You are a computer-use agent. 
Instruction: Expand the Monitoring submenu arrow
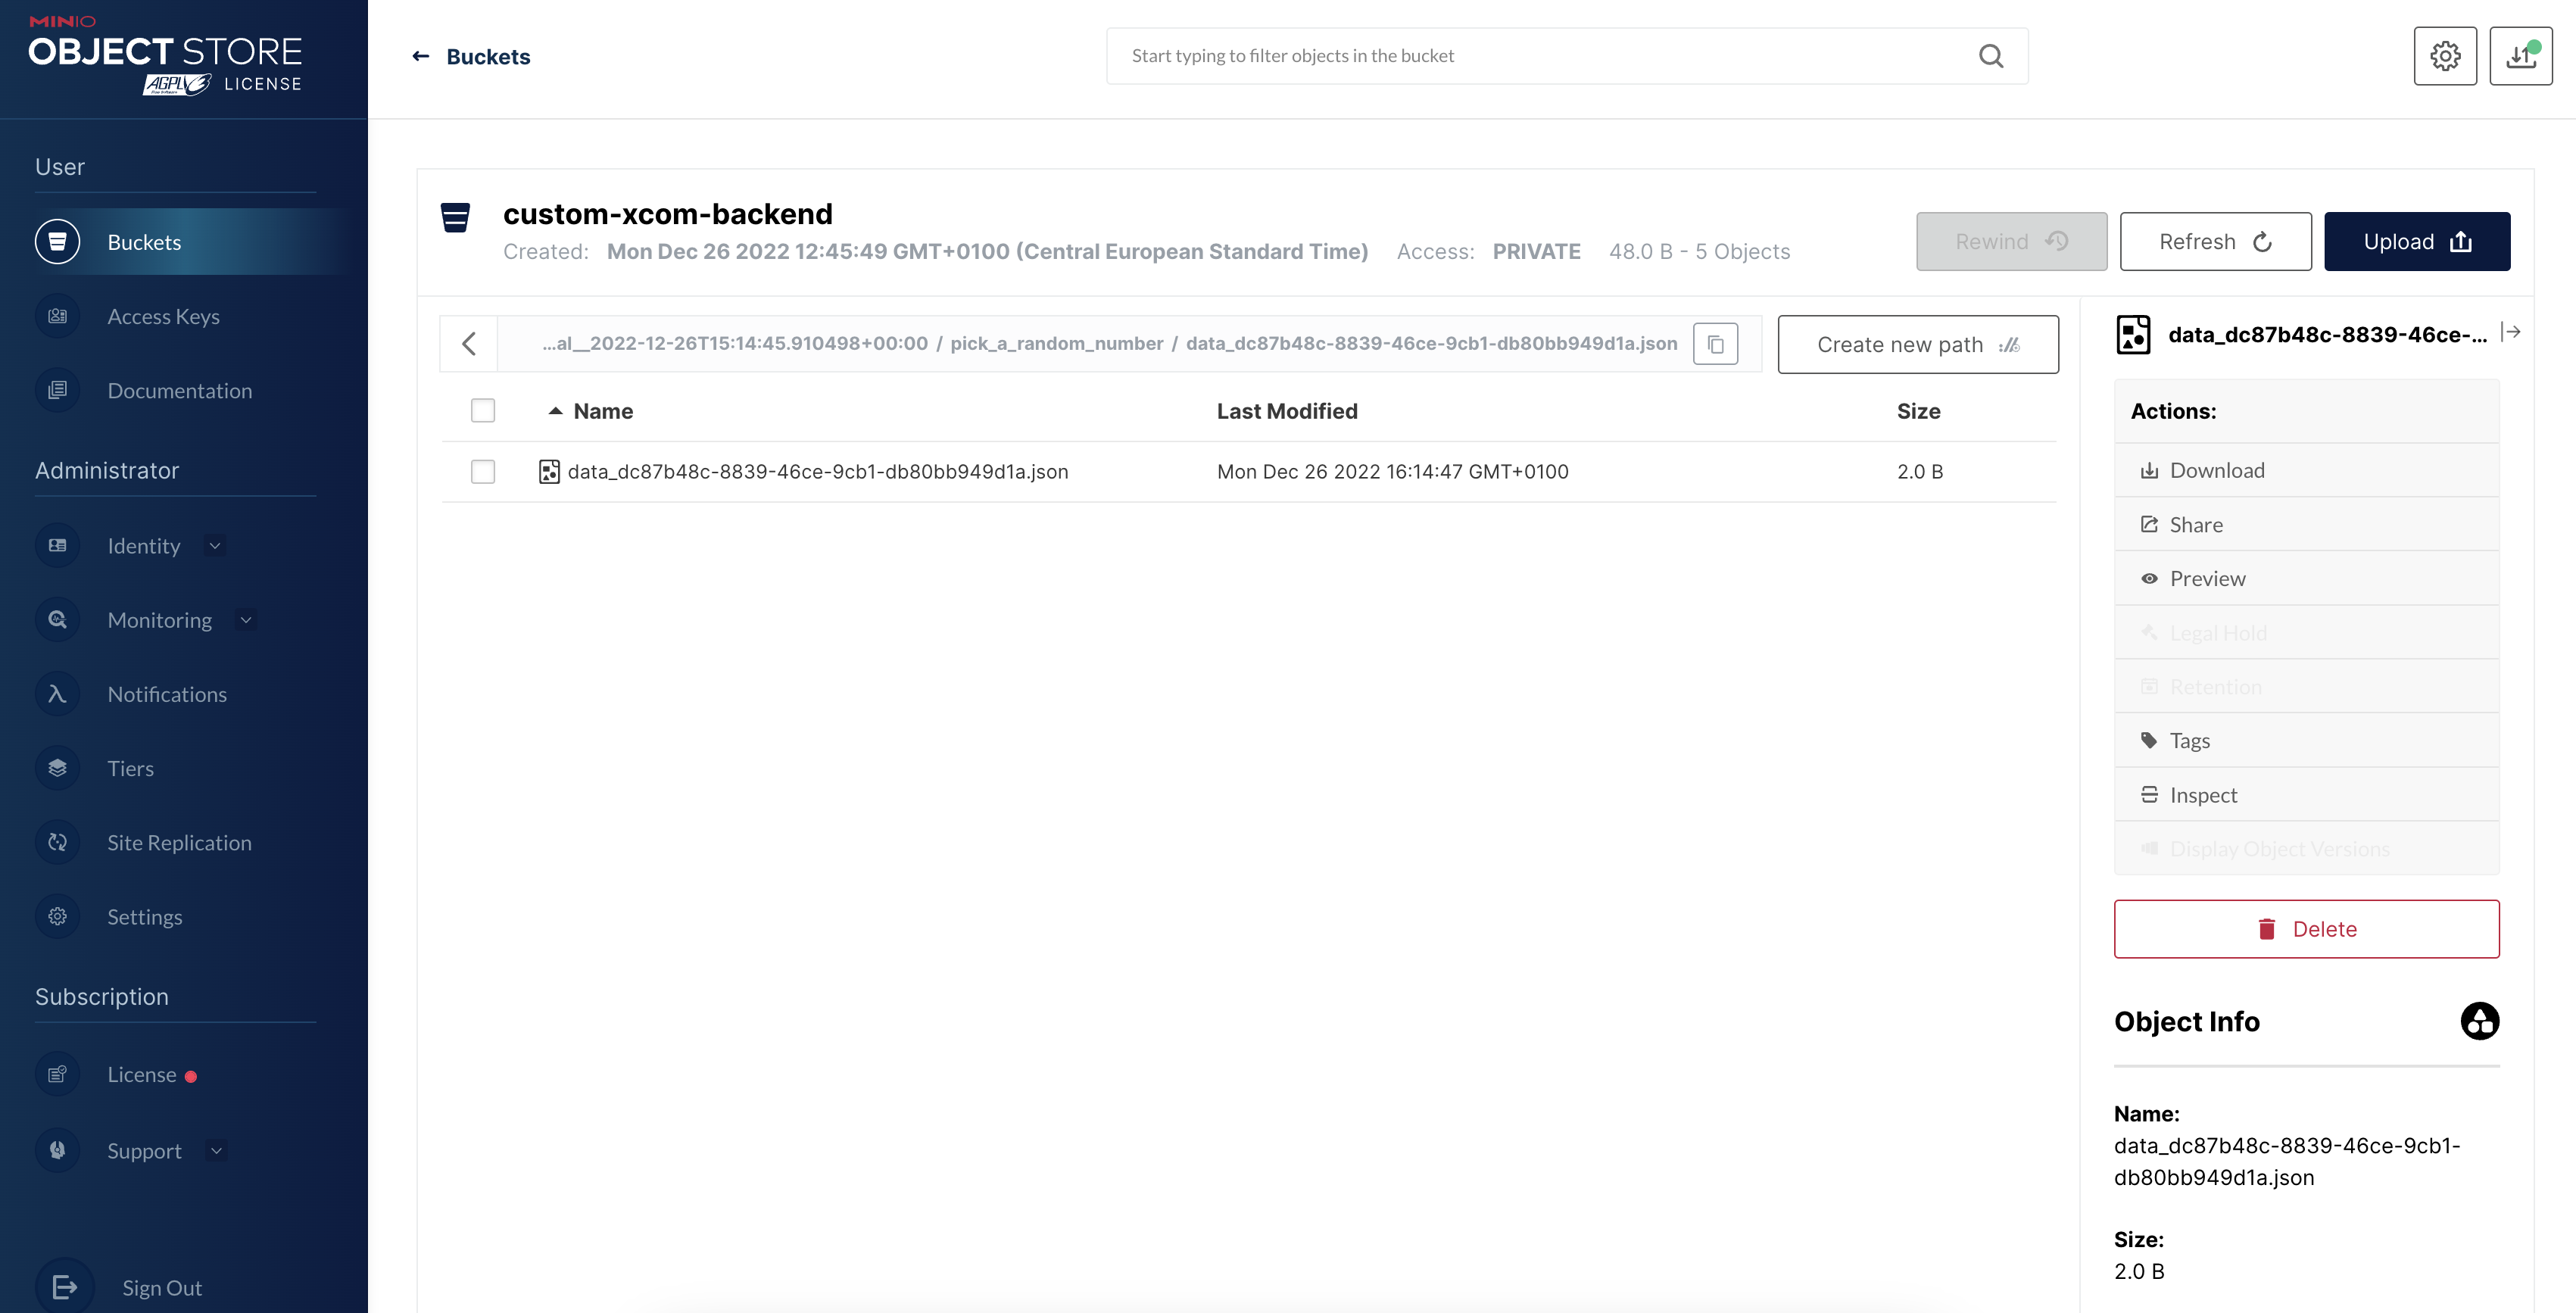[246, 620]
